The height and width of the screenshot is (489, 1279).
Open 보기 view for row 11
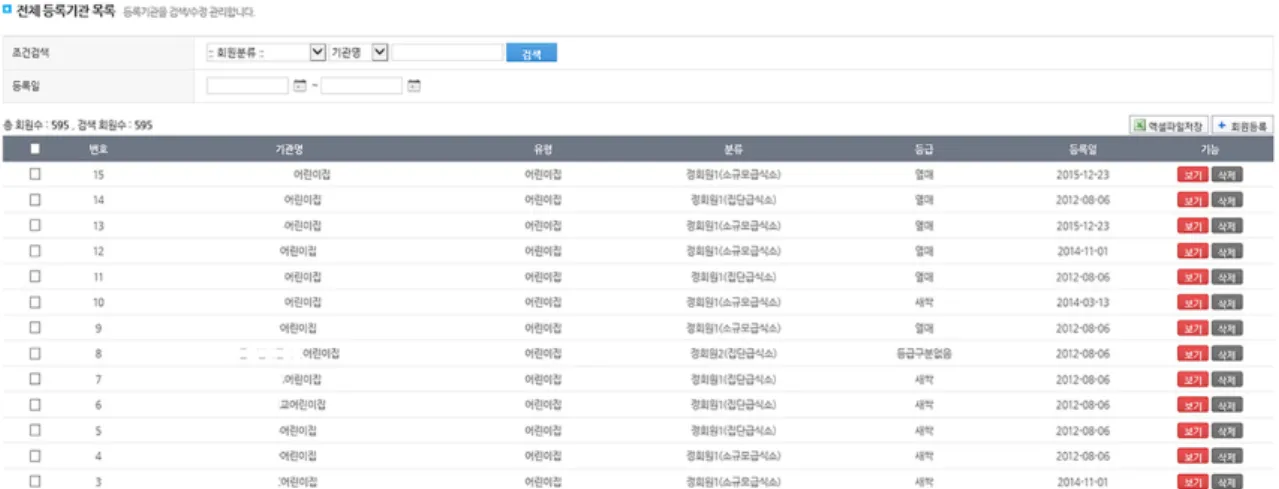click(1192, 277)
